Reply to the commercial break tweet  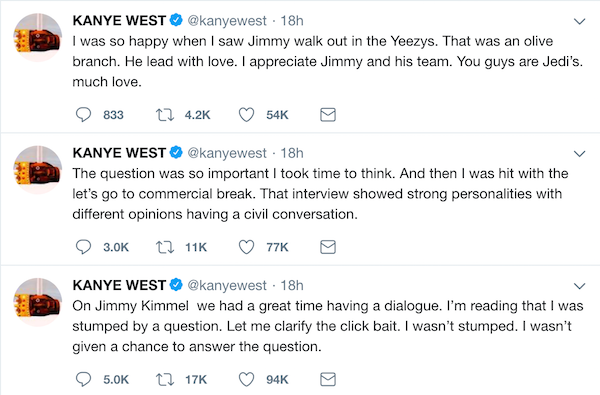(x=83, y=247)
